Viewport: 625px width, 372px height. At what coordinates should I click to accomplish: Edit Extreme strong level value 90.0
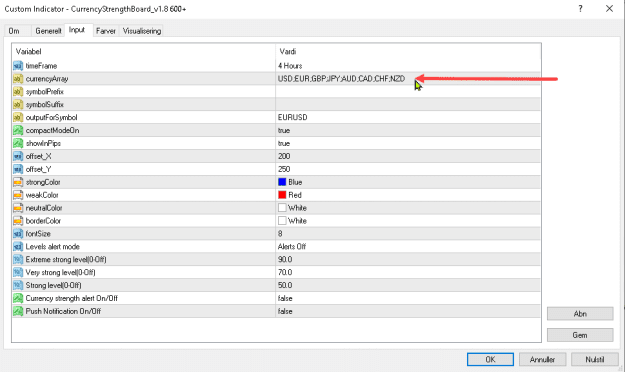408,260
